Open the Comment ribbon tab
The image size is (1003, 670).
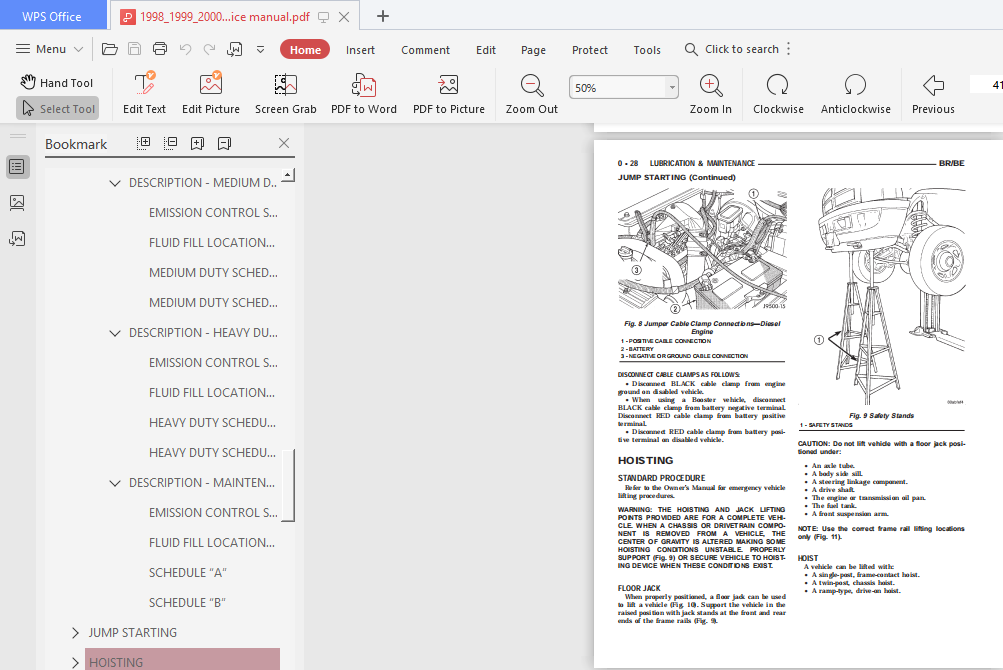[x=425, y=50]
